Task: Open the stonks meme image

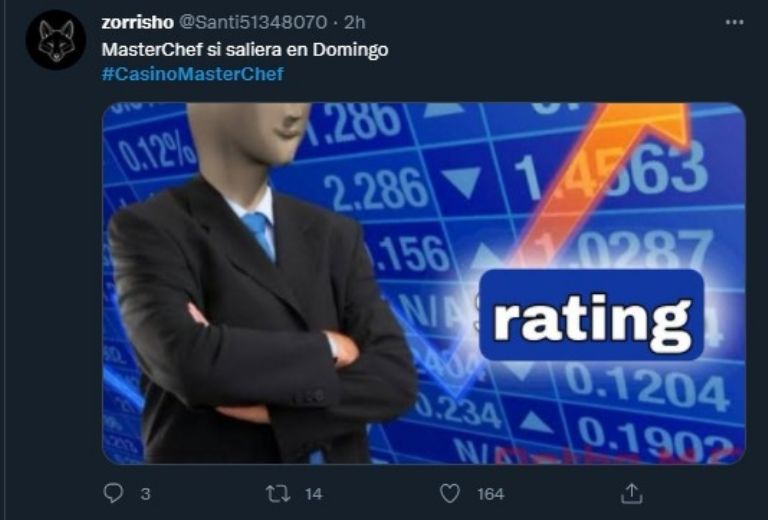Action: [424, 283]
